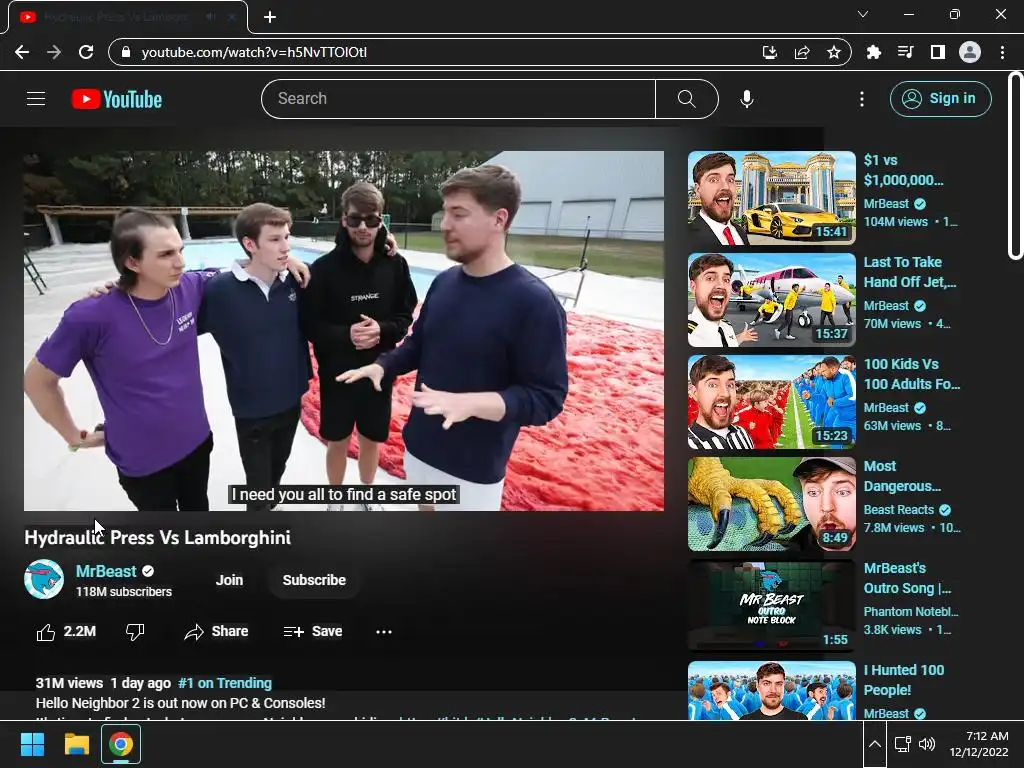The width and height of the screenshot is (1024, 768).
Task: Open #1 on Trending link
Action: 225,683
